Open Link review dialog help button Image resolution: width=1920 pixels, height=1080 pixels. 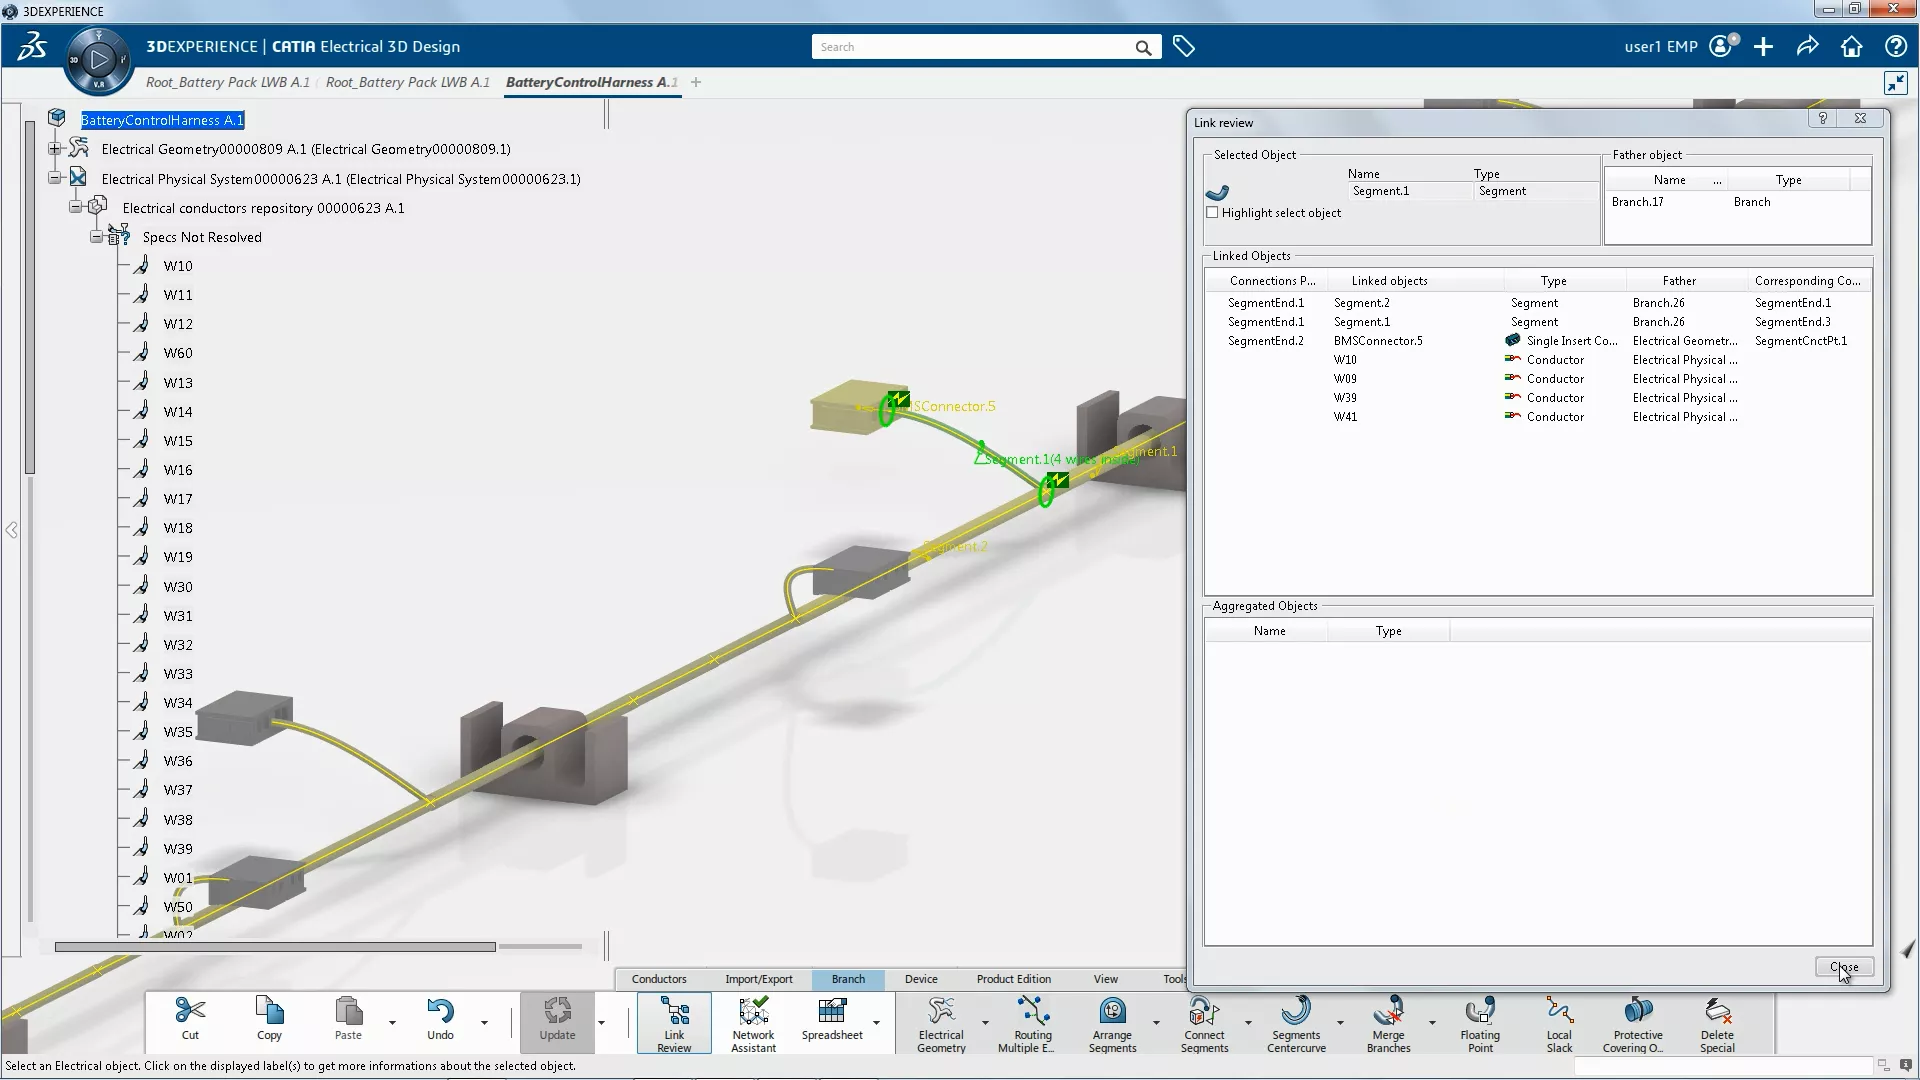point(1823,119)
